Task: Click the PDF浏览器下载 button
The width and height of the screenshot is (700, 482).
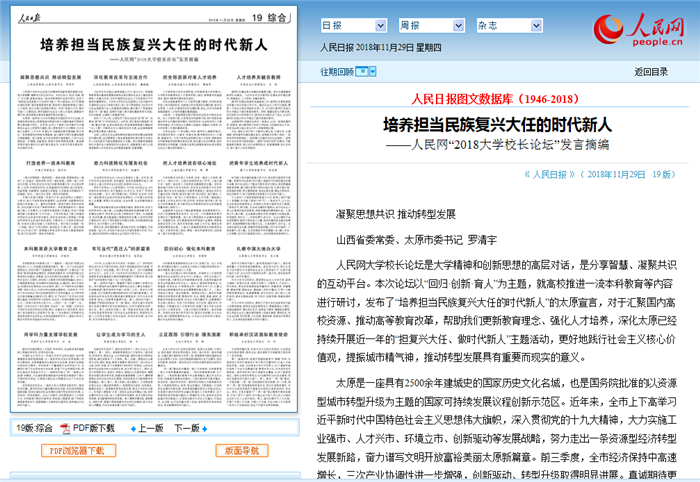Action: pos(76,451)
